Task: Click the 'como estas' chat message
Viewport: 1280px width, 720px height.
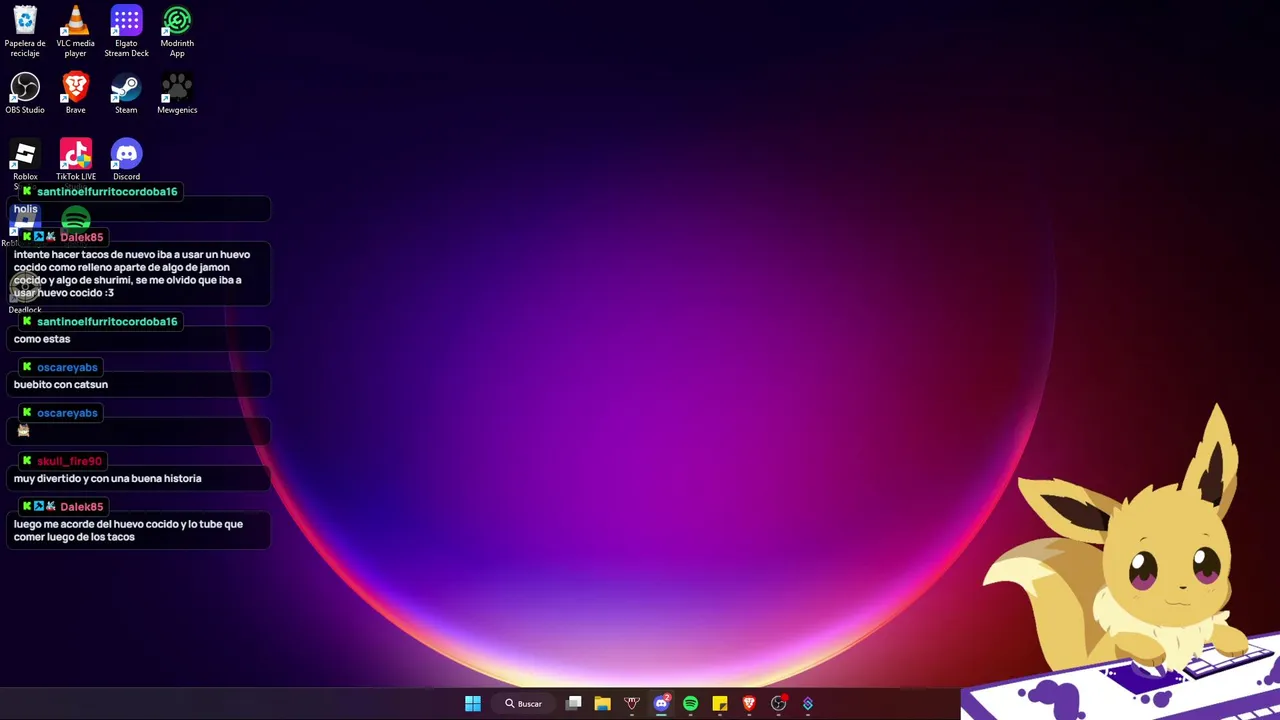Action: point(42,339)
